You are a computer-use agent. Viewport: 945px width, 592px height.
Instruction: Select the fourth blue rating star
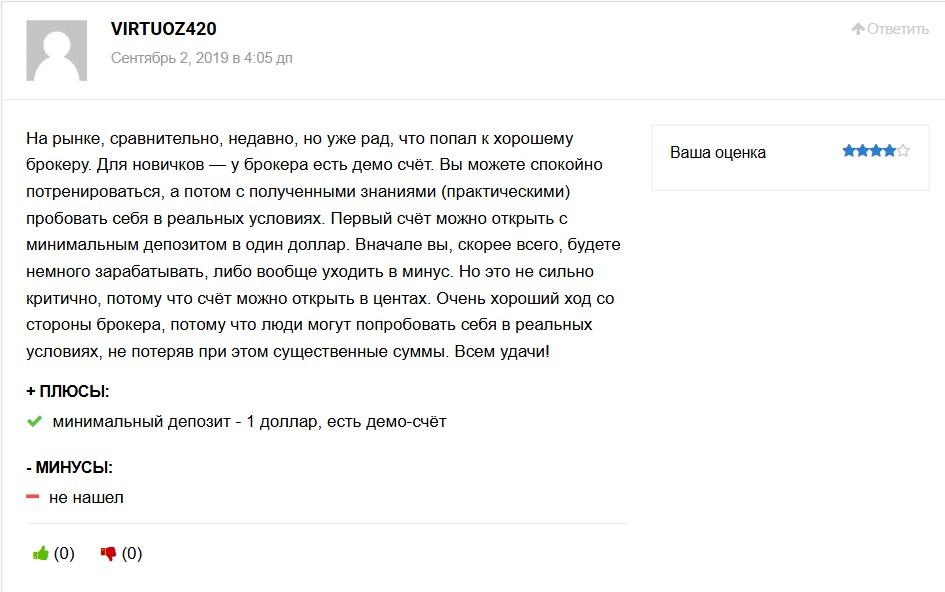pyautogui.click(x=889, y=151)
